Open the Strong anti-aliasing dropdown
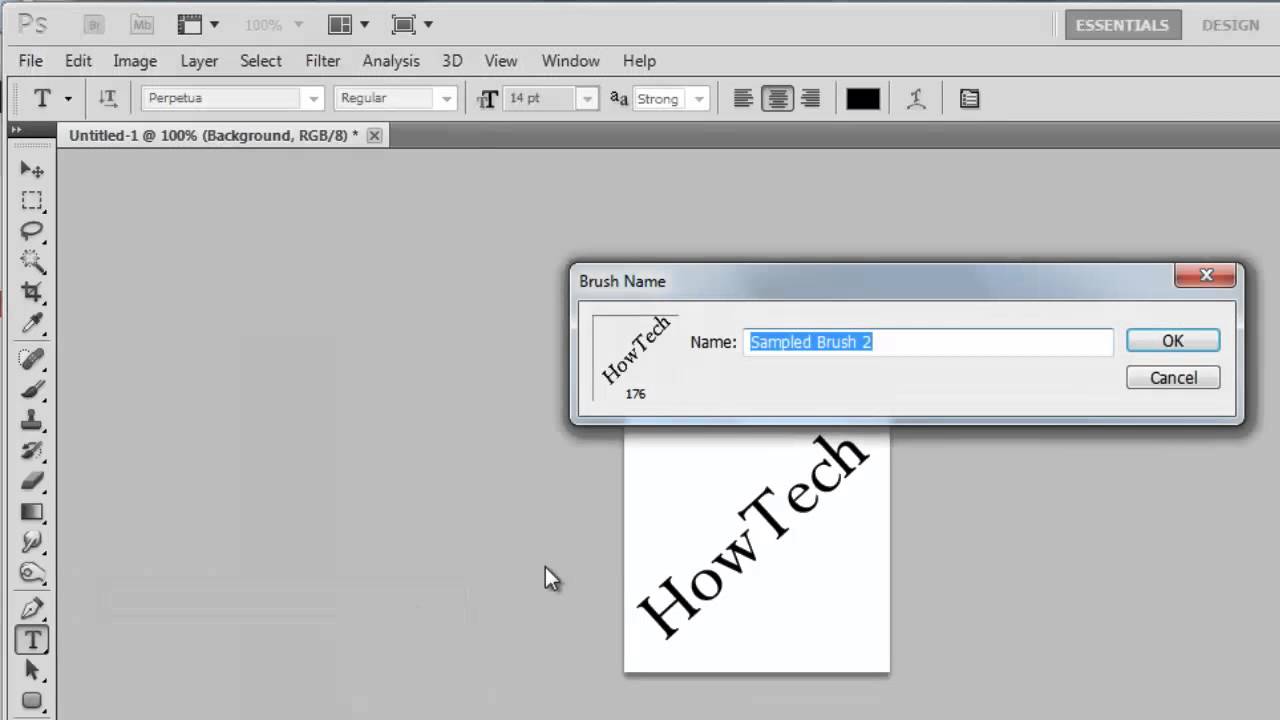 [x=700, y=99]
